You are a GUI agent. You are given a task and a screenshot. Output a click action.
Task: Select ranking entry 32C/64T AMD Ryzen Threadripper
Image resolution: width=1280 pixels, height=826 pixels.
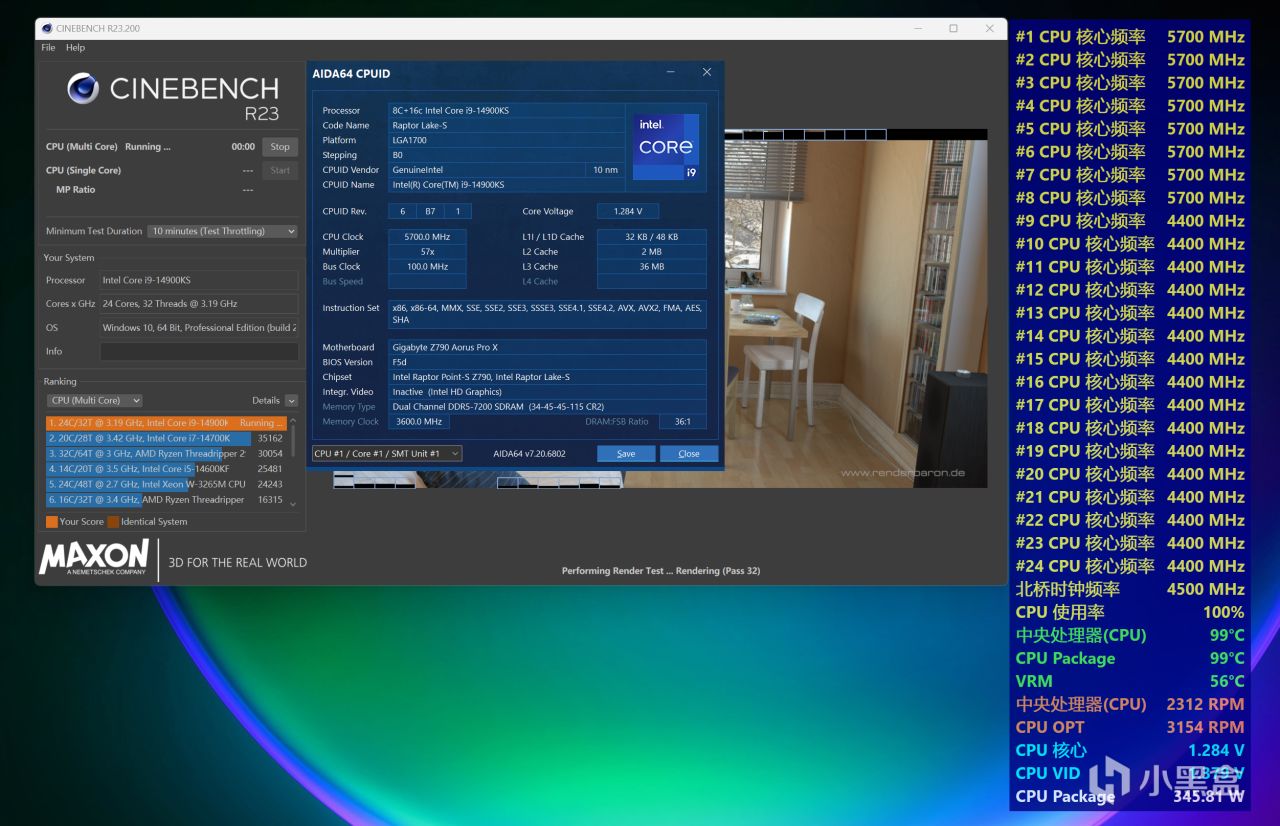coord(166,453)
